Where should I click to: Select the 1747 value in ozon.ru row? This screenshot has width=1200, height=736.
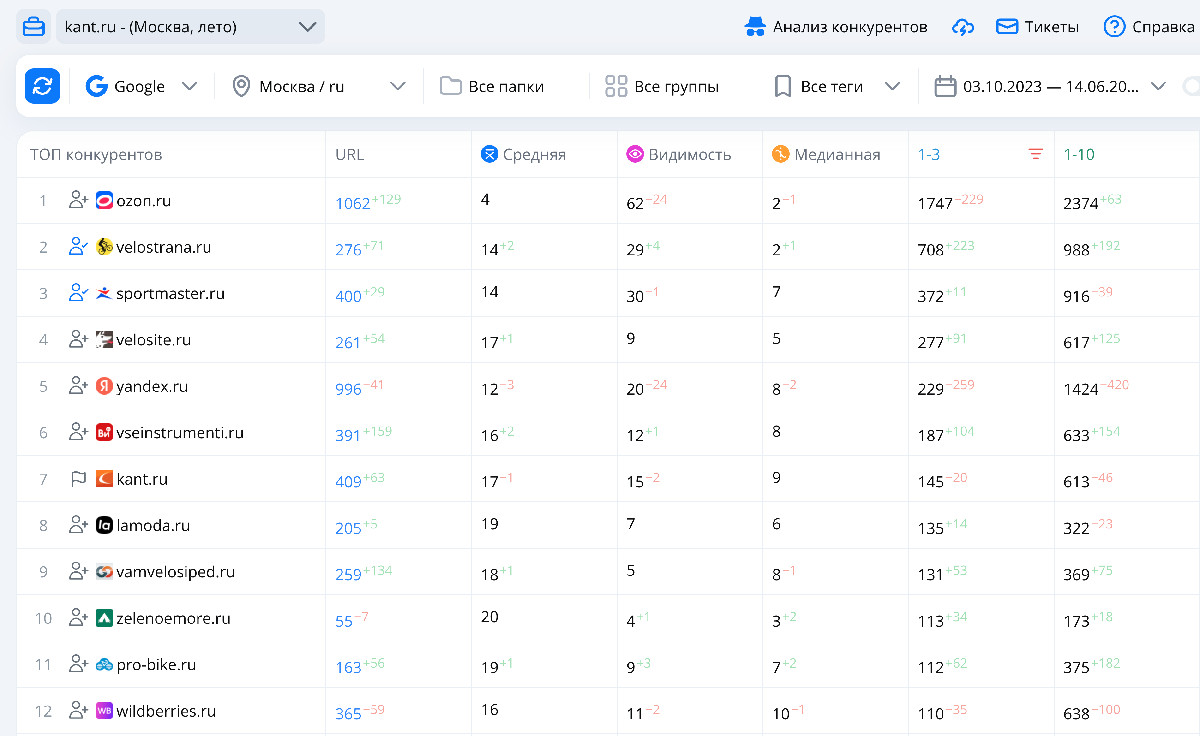tap(937, 204)
